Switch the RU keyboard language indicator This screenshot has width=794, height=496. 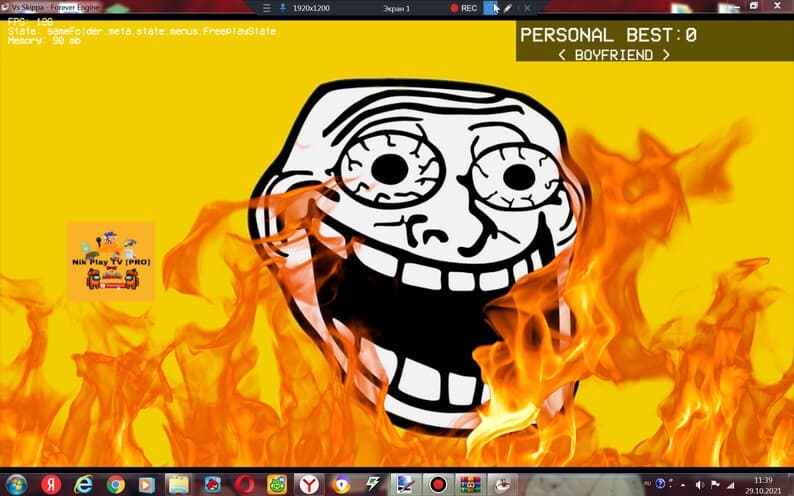pos(648,484)
